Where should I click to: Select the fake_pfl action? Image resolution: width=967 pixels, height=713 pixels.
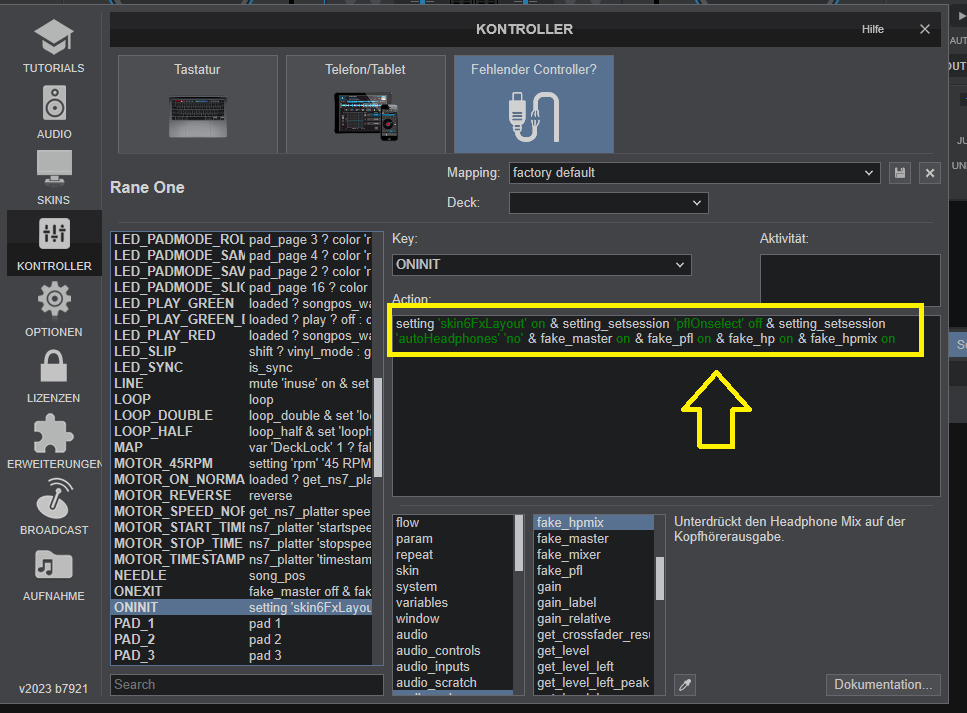594,571
